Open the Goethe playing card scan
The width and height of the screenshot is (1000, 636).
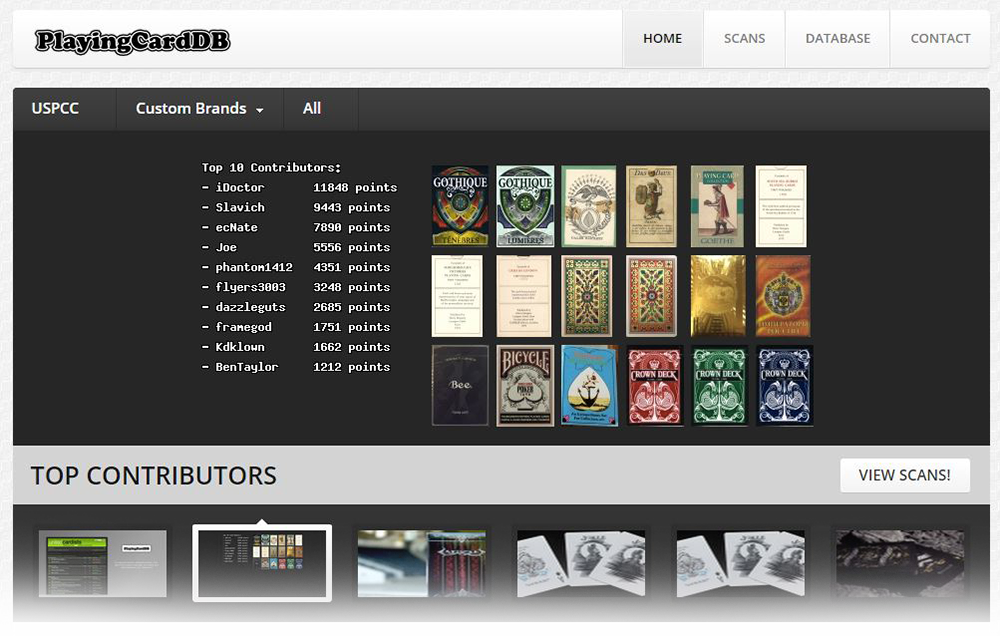click(x=717, y=206)
